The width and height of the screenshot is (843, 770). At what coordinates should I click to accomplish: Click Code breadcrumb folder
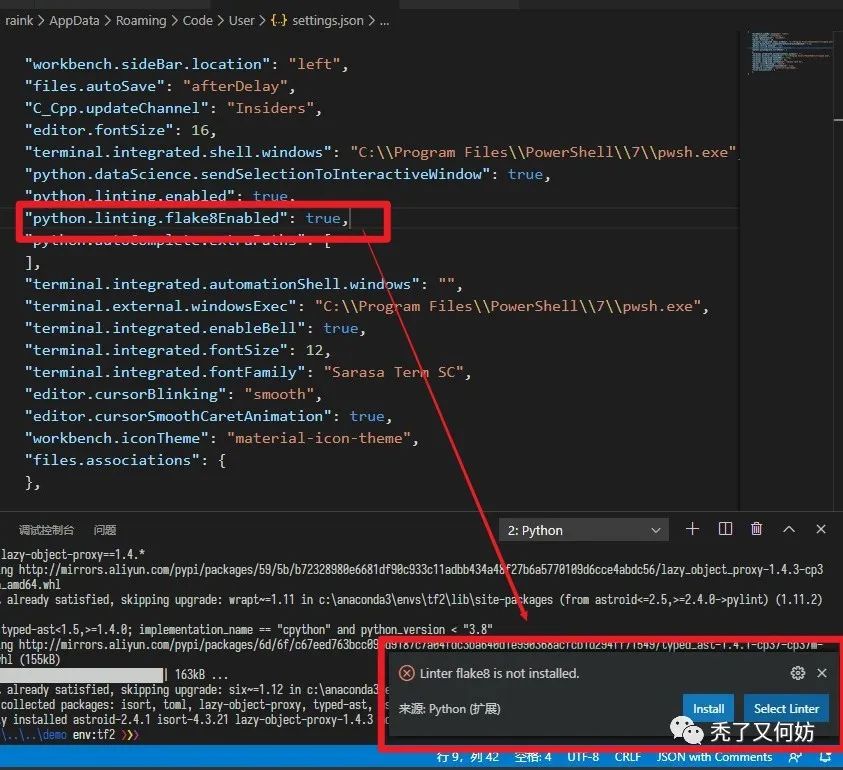pos(197,20)
